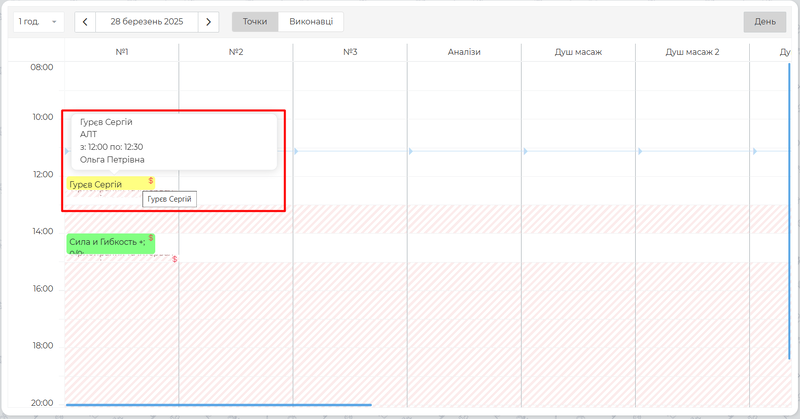Viewport: 800px width, 419px height.
Task: Click current-time arrow marker in the Аналізи column
Action: [x=411, y=151]
